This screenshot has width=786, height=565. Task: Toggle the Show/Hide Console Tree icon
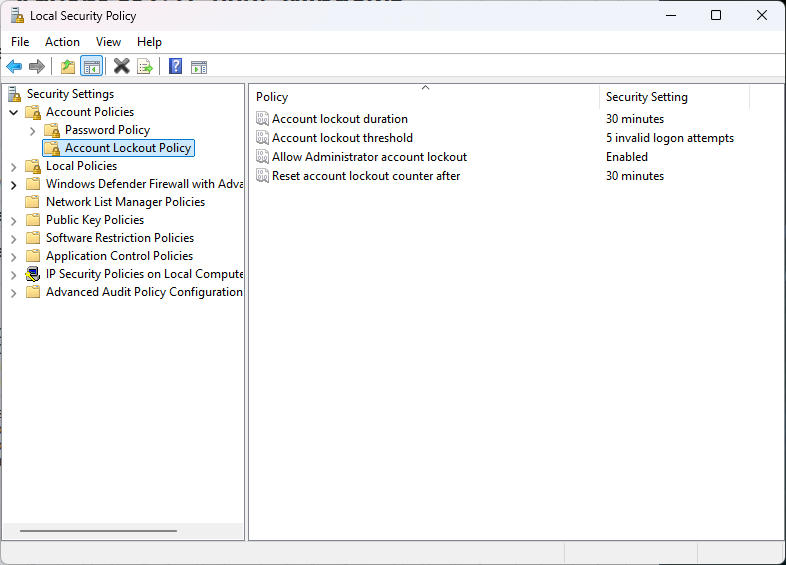(x=91, y=67)
